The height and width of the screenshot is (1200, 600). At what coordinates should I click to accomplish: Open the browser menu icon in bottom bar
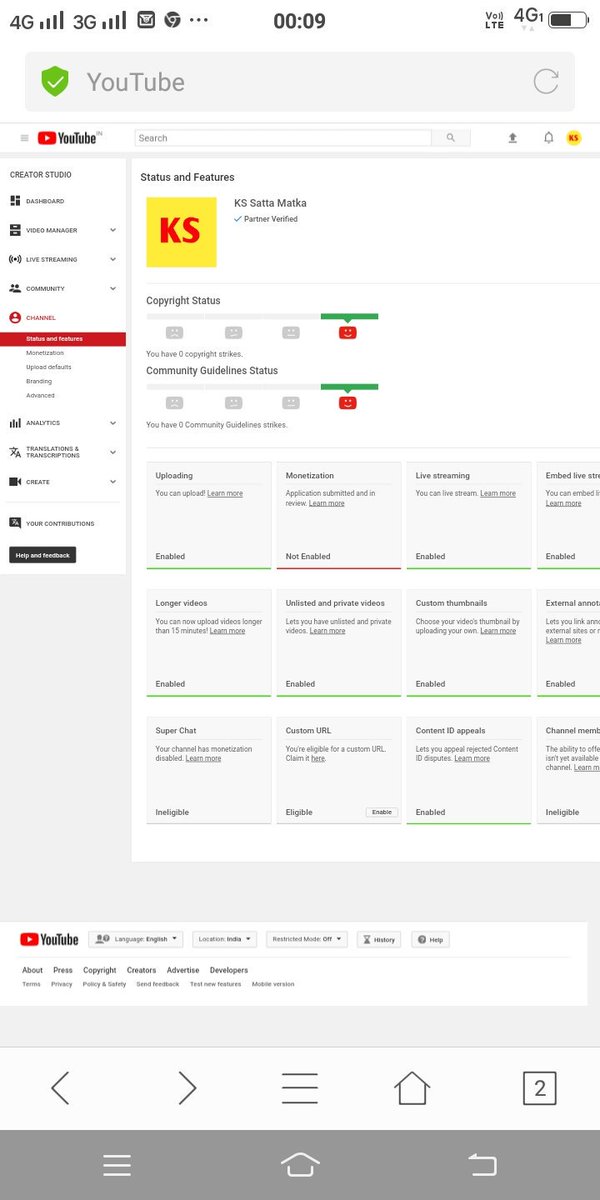coord(300,1087)
